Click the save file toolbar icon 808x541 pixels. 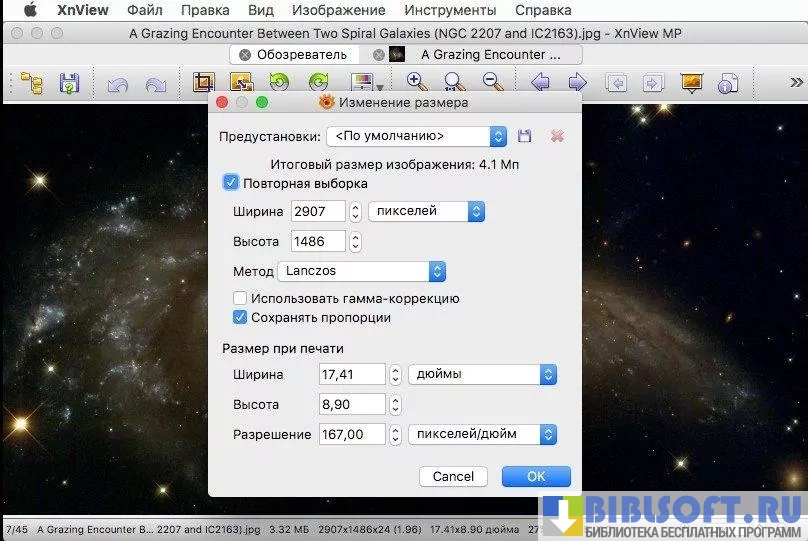69,84
